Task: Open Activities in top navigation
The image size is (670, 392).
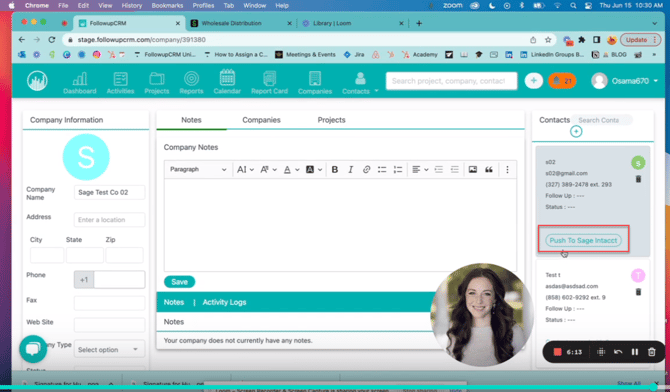Action: coord(120,83)
